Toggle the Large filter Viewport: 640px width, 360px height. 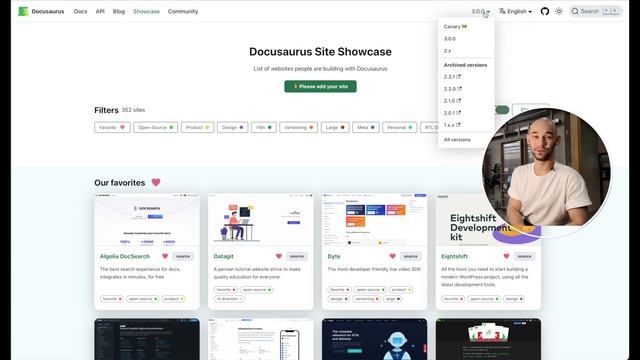point(335,127)
